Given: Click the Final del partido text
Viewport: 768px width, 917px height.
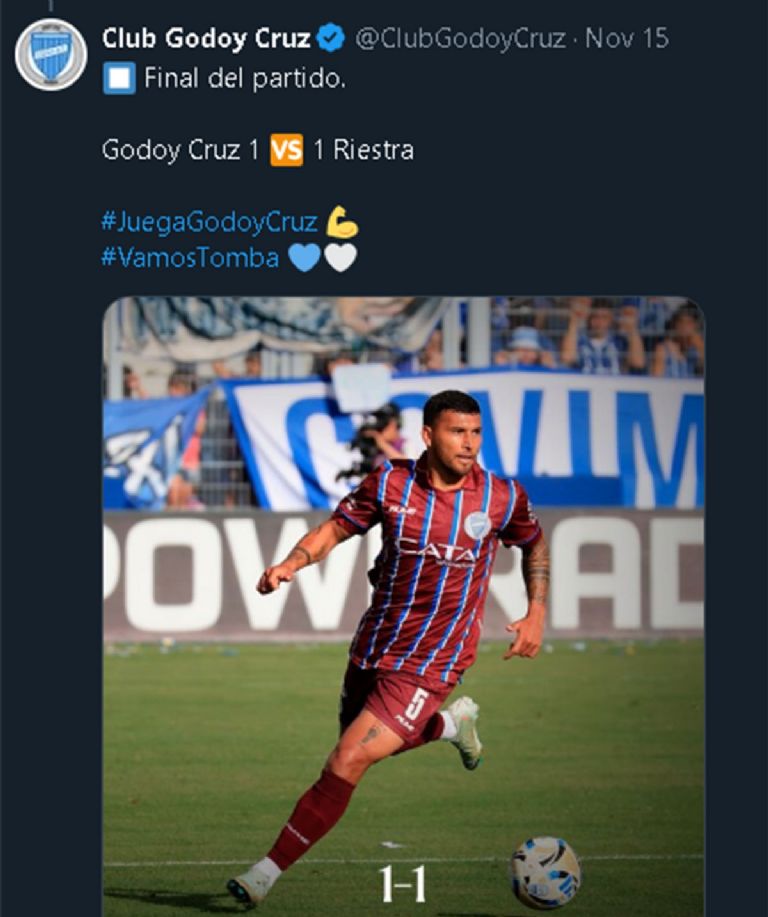Looking at the screenshot, I should [245, 79].
